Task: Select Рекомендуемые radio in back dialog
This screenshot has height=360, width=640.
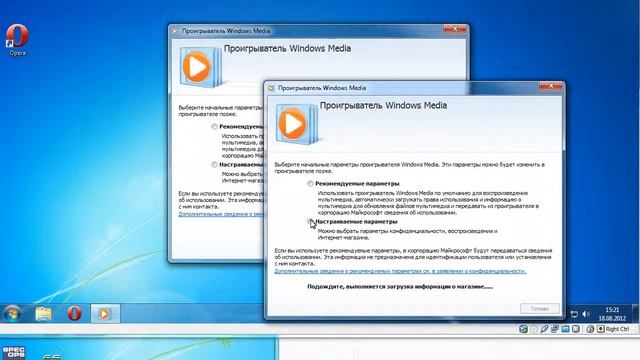Action: tap(214, 127)
